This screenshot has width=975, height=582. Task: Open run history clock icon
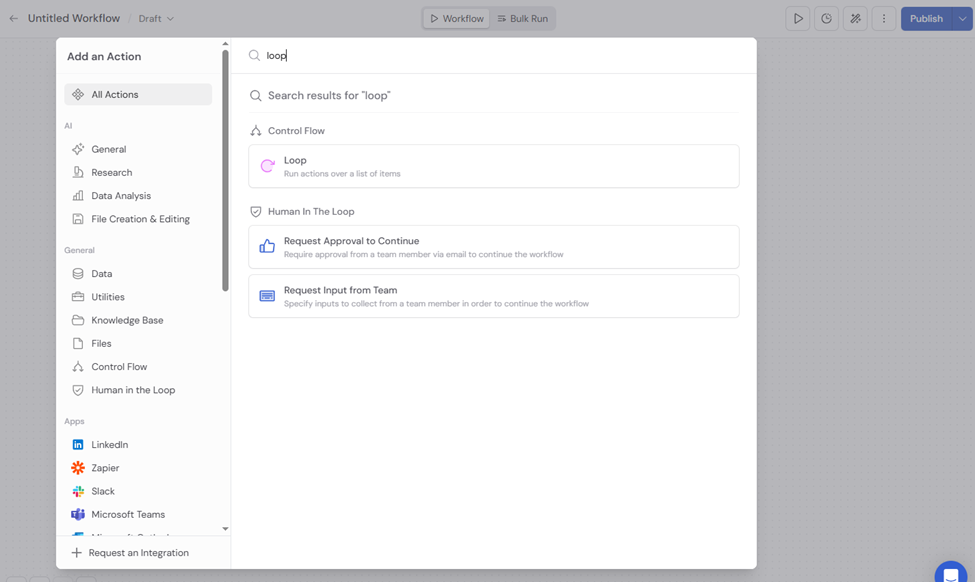(x=826, y=19)
